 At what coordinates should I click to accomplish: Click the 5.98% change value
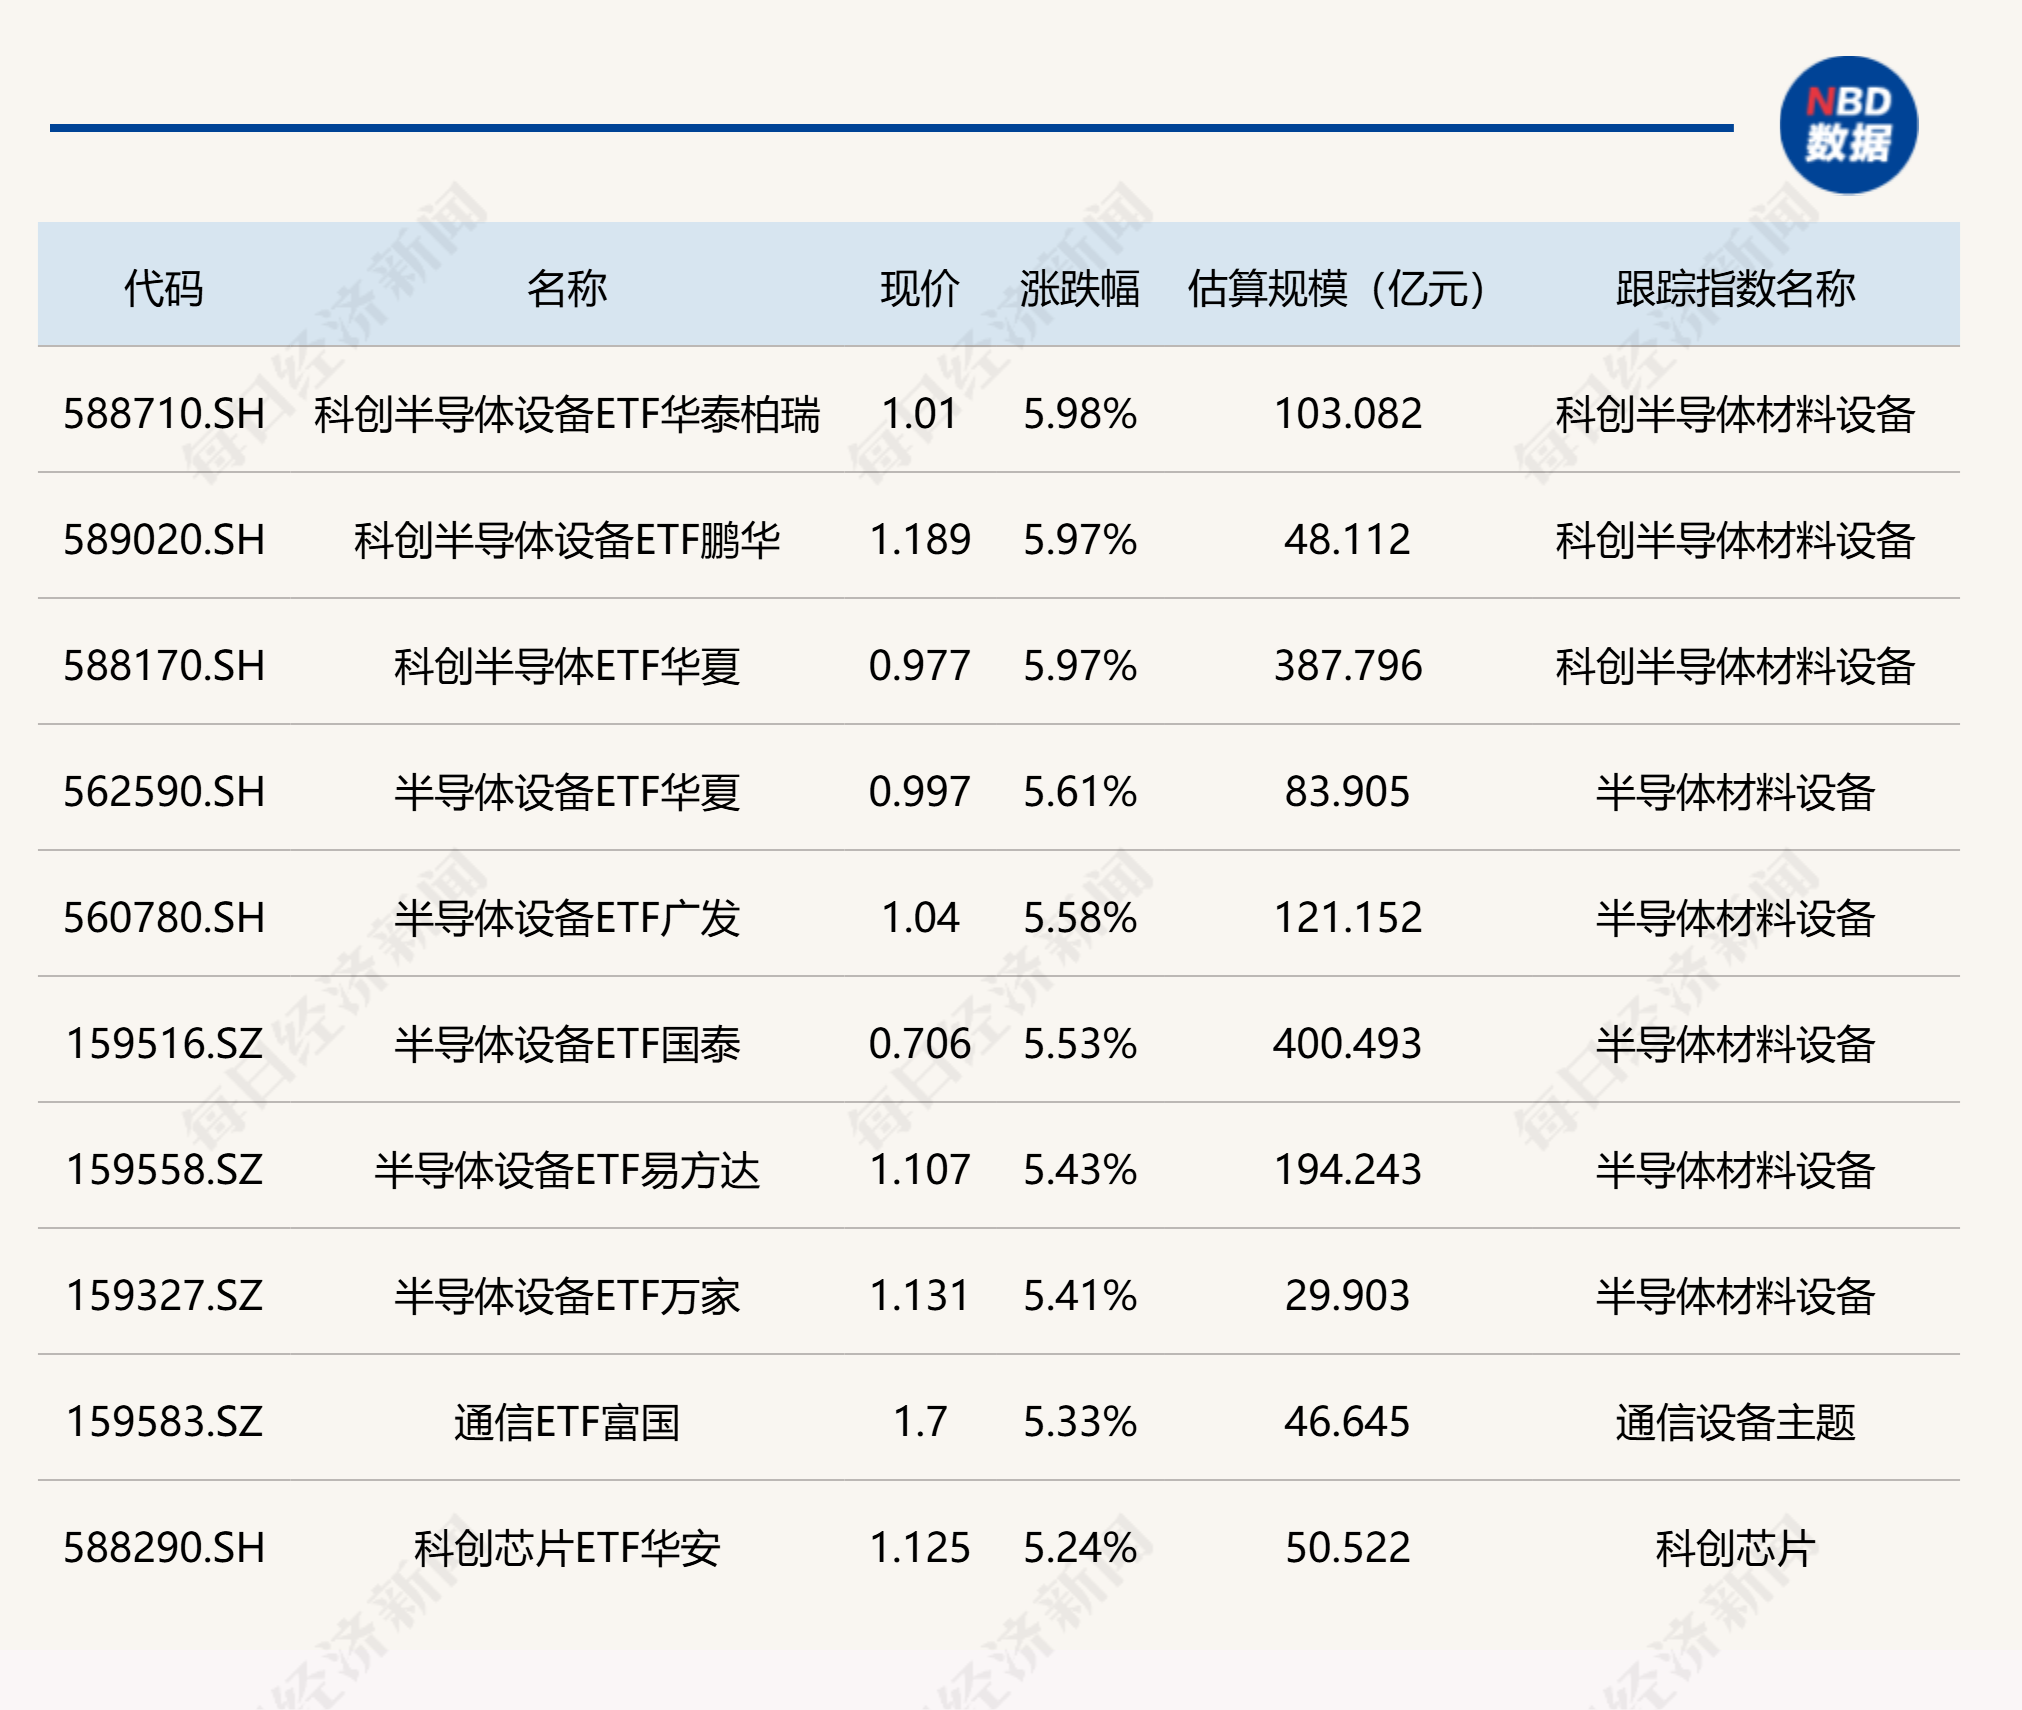[1080, 414]
